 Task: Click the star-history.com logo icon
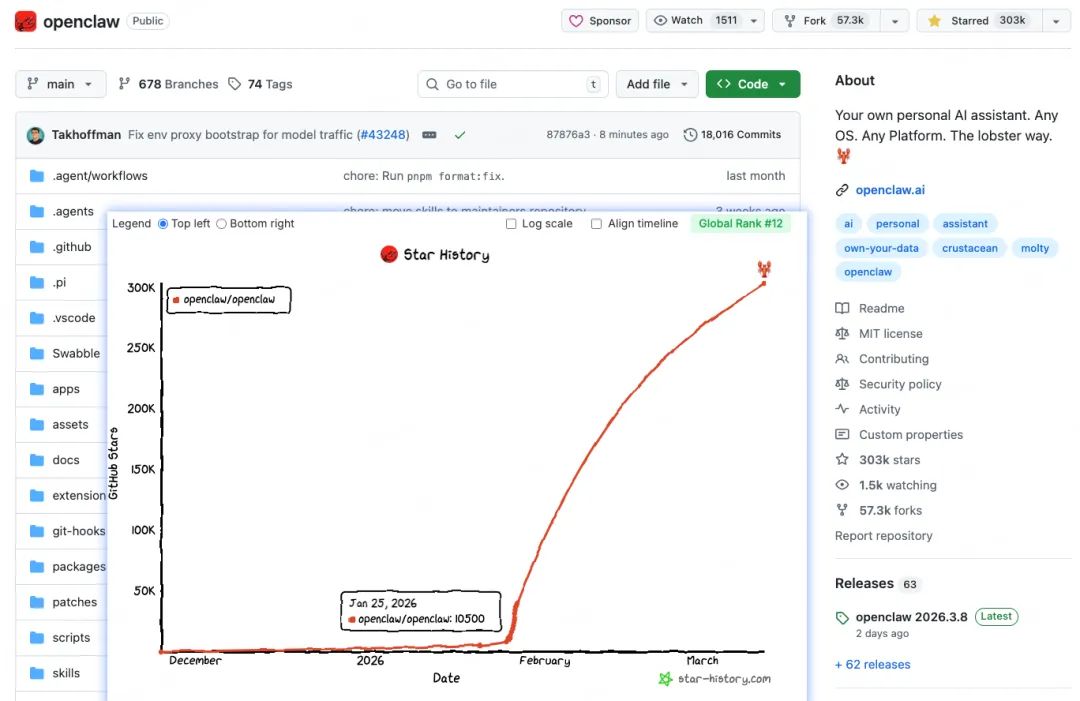(x=665, y=679)
